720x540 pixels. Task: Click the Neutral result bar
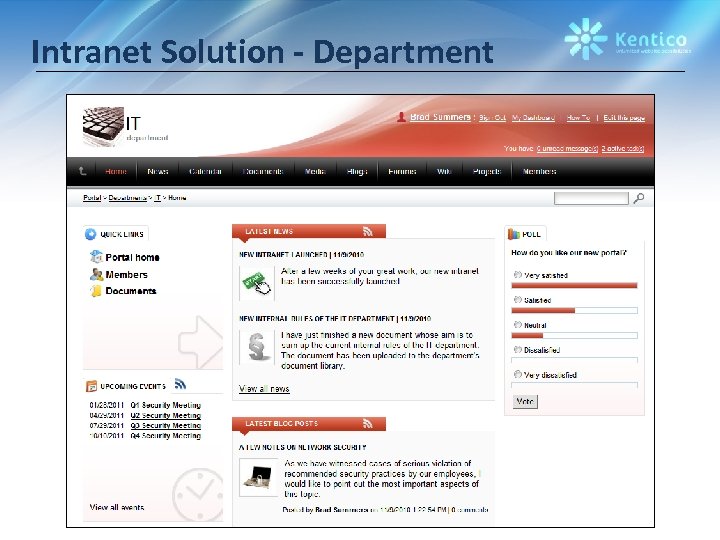point(574,335)
